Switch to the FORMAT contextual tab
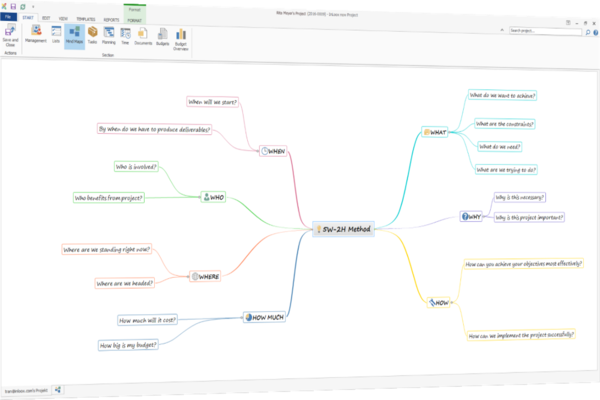The image size is (600, 400). (x=134, y=20)
